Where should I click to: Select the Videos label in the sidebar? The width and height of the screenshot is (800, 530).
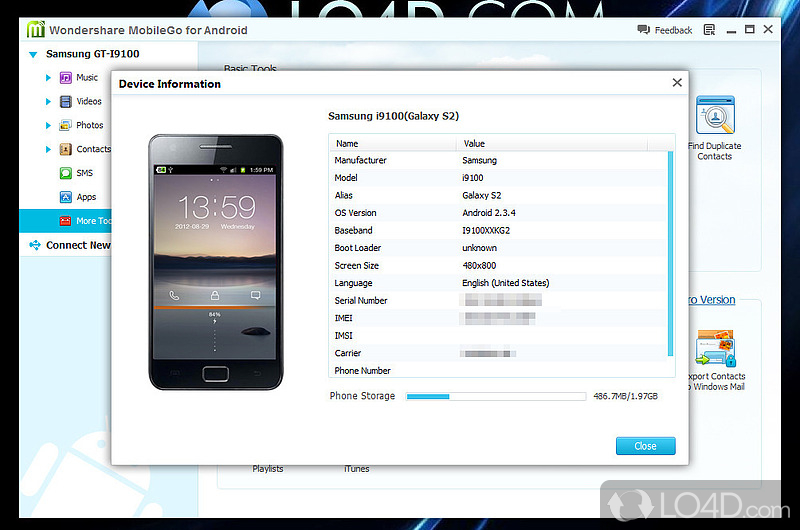coord(89,102)
